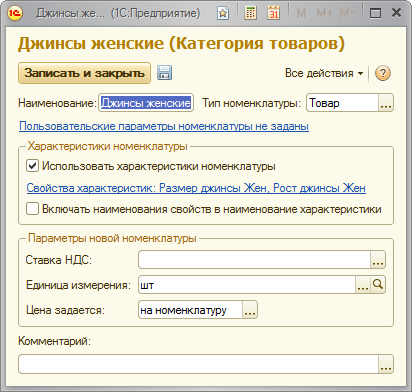
Task: Open the calculator icon in title bar
Action: [x=250, y=13]
